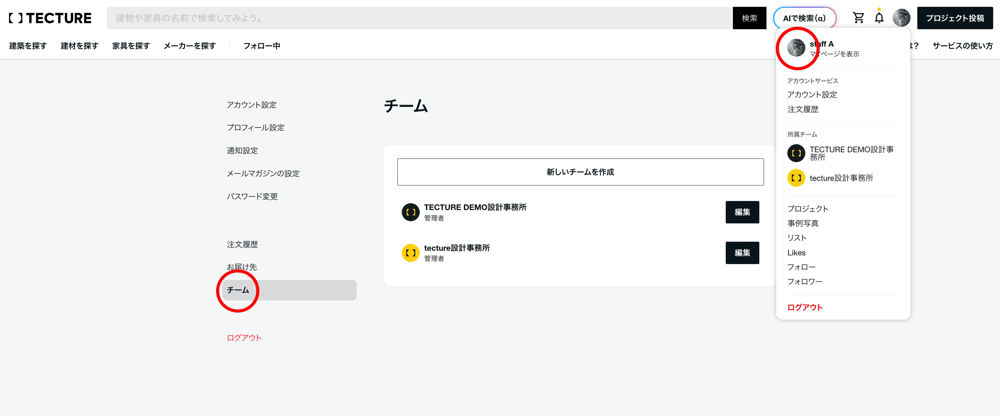The width and height of the screenshot is (1000, 416).
Task: Focus the search input field
Action: pos(420,18)
